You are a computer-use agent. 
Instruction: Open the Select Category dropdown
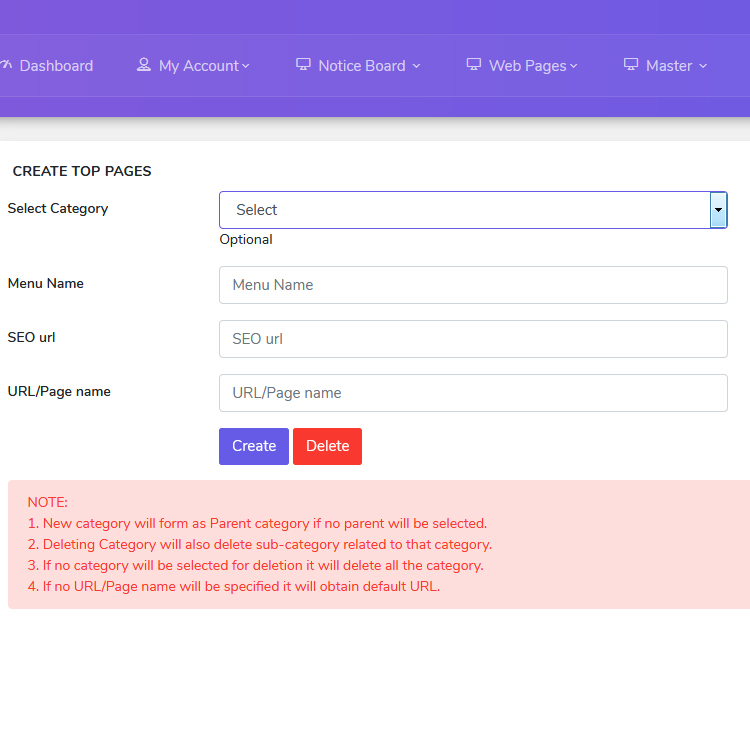click(464, 210)
